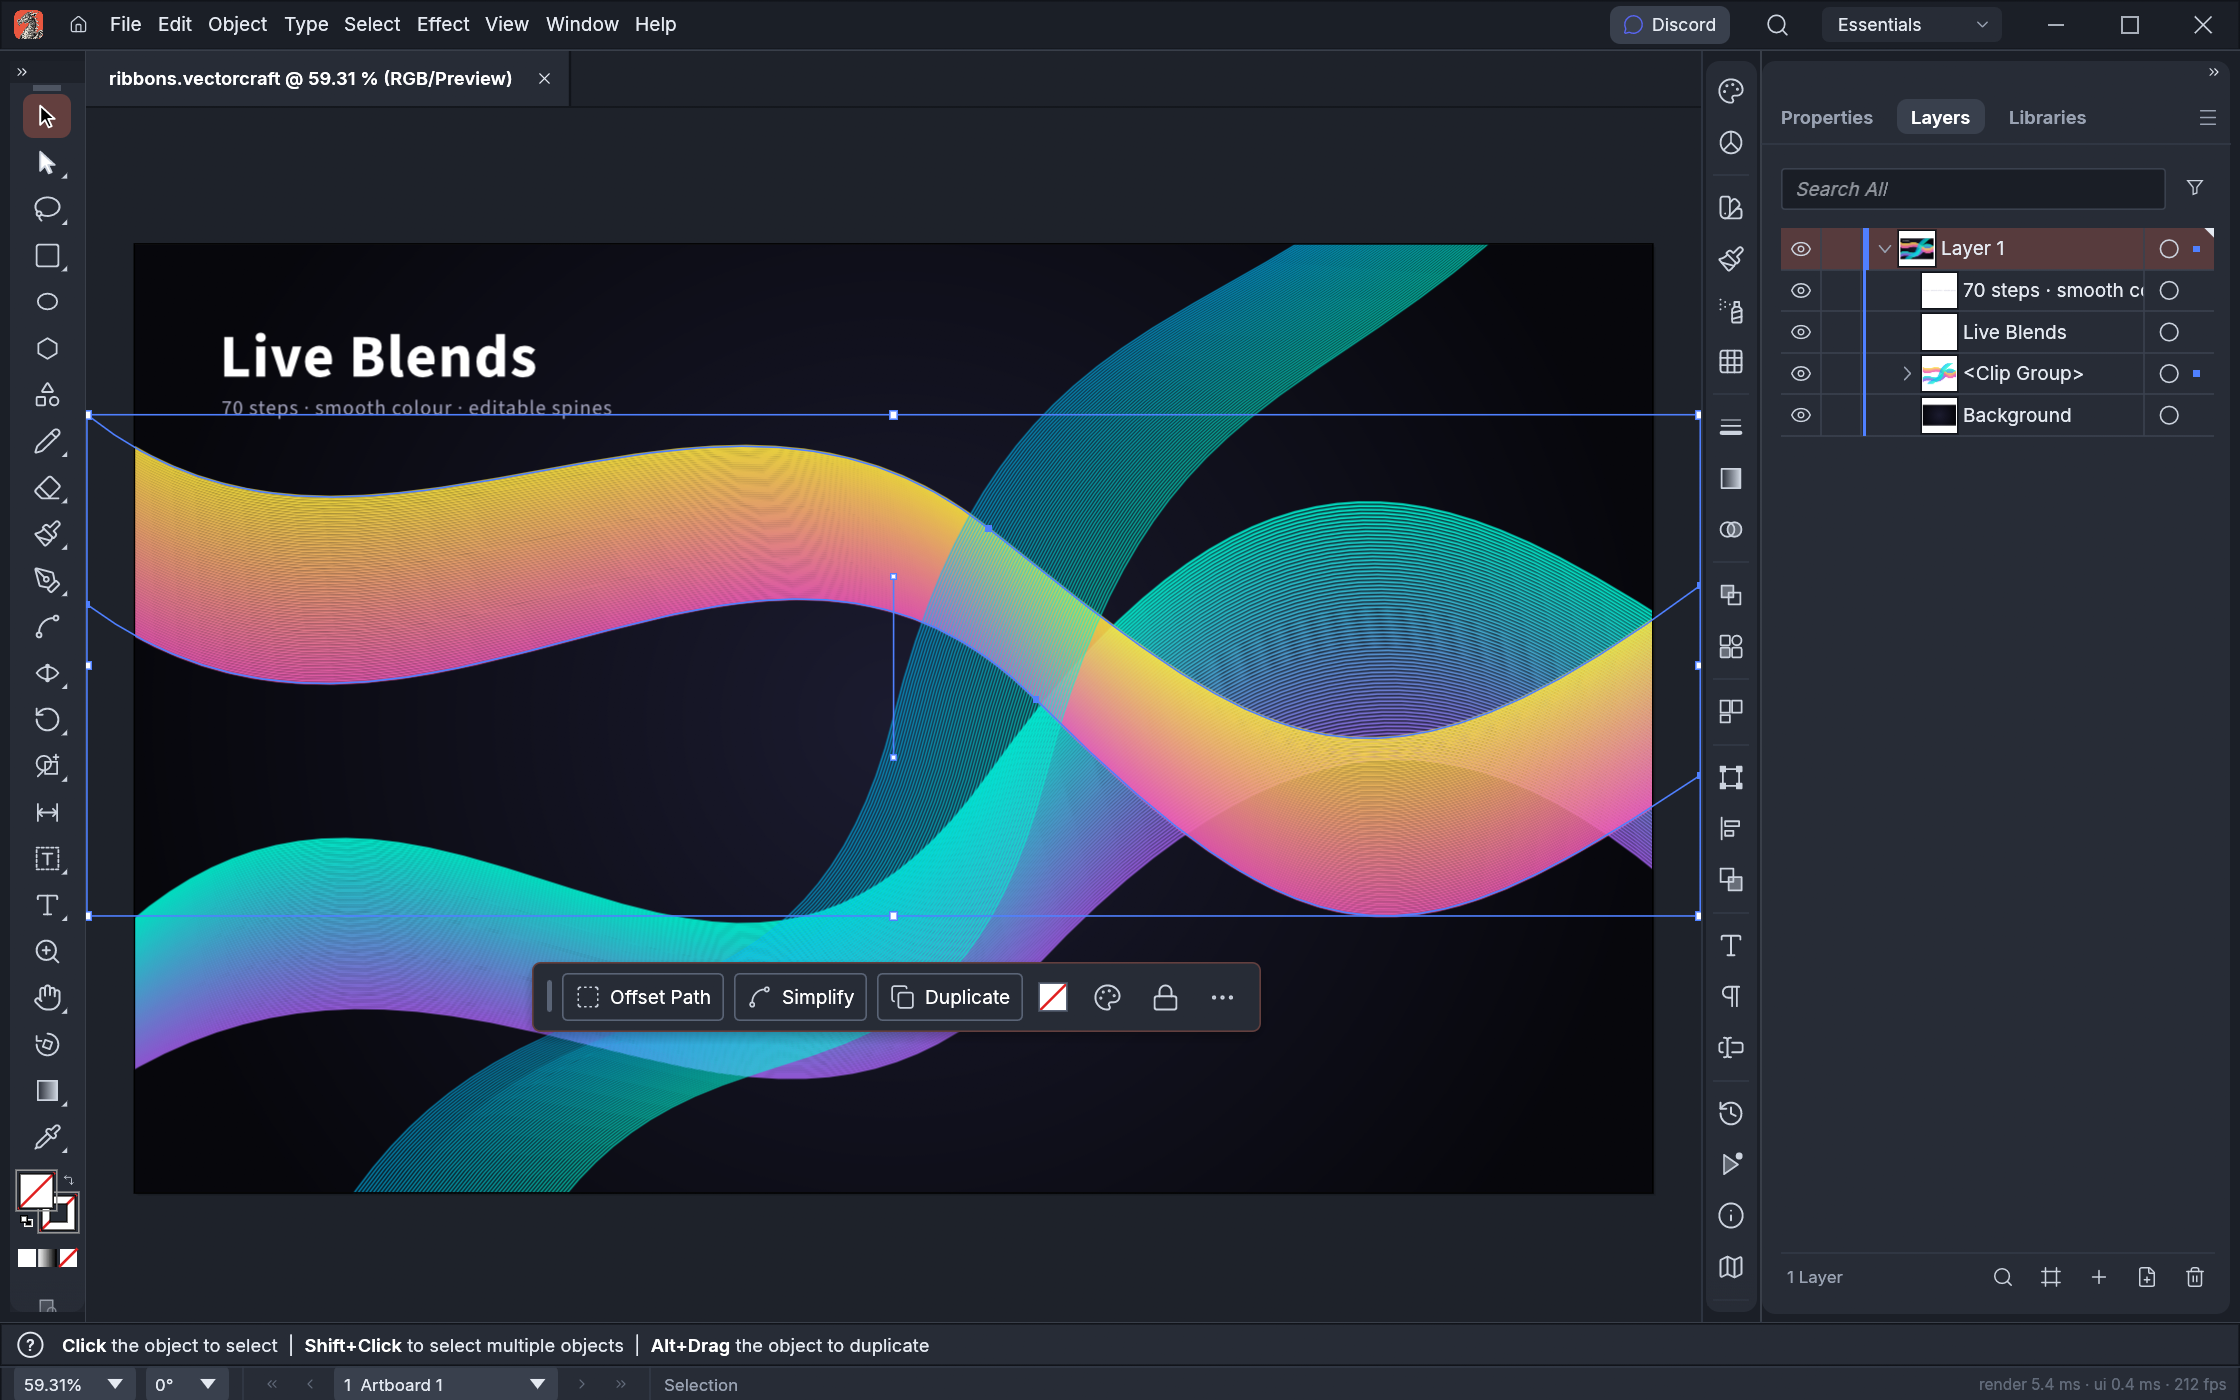Toggle visibility of Live Blends layer
Viewport: 2240px width, 1400px height.
click(1800, 332)
